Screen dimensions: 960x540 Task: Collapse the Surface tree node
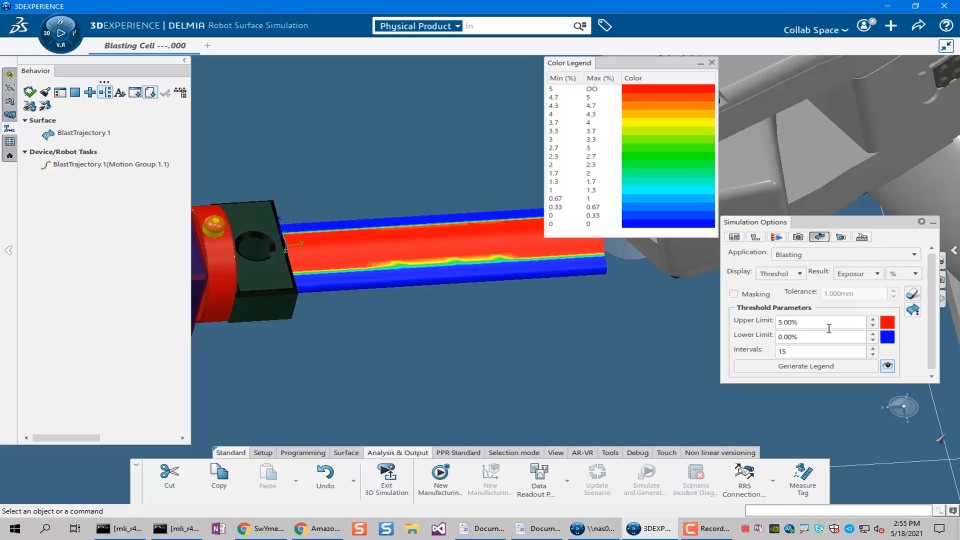click(25, 121)
